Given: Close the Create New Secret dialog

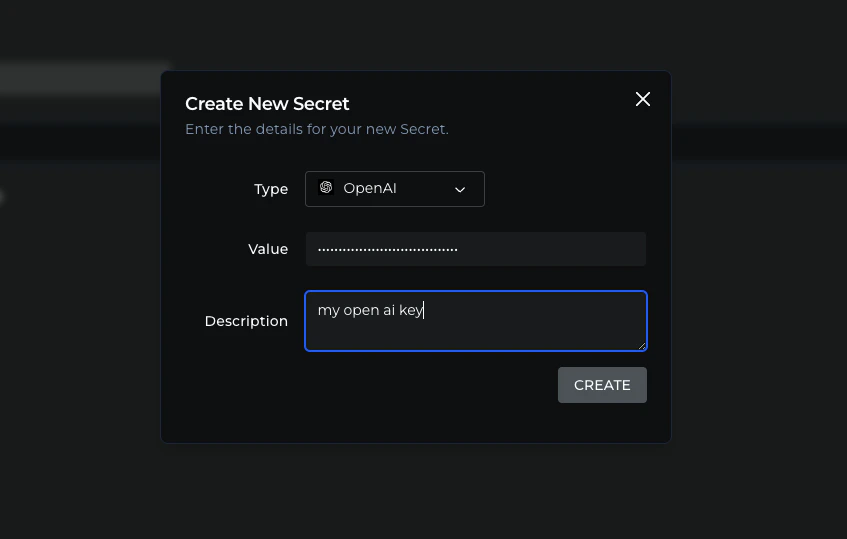Looking at the screenshot, I should tap(642, 99).
